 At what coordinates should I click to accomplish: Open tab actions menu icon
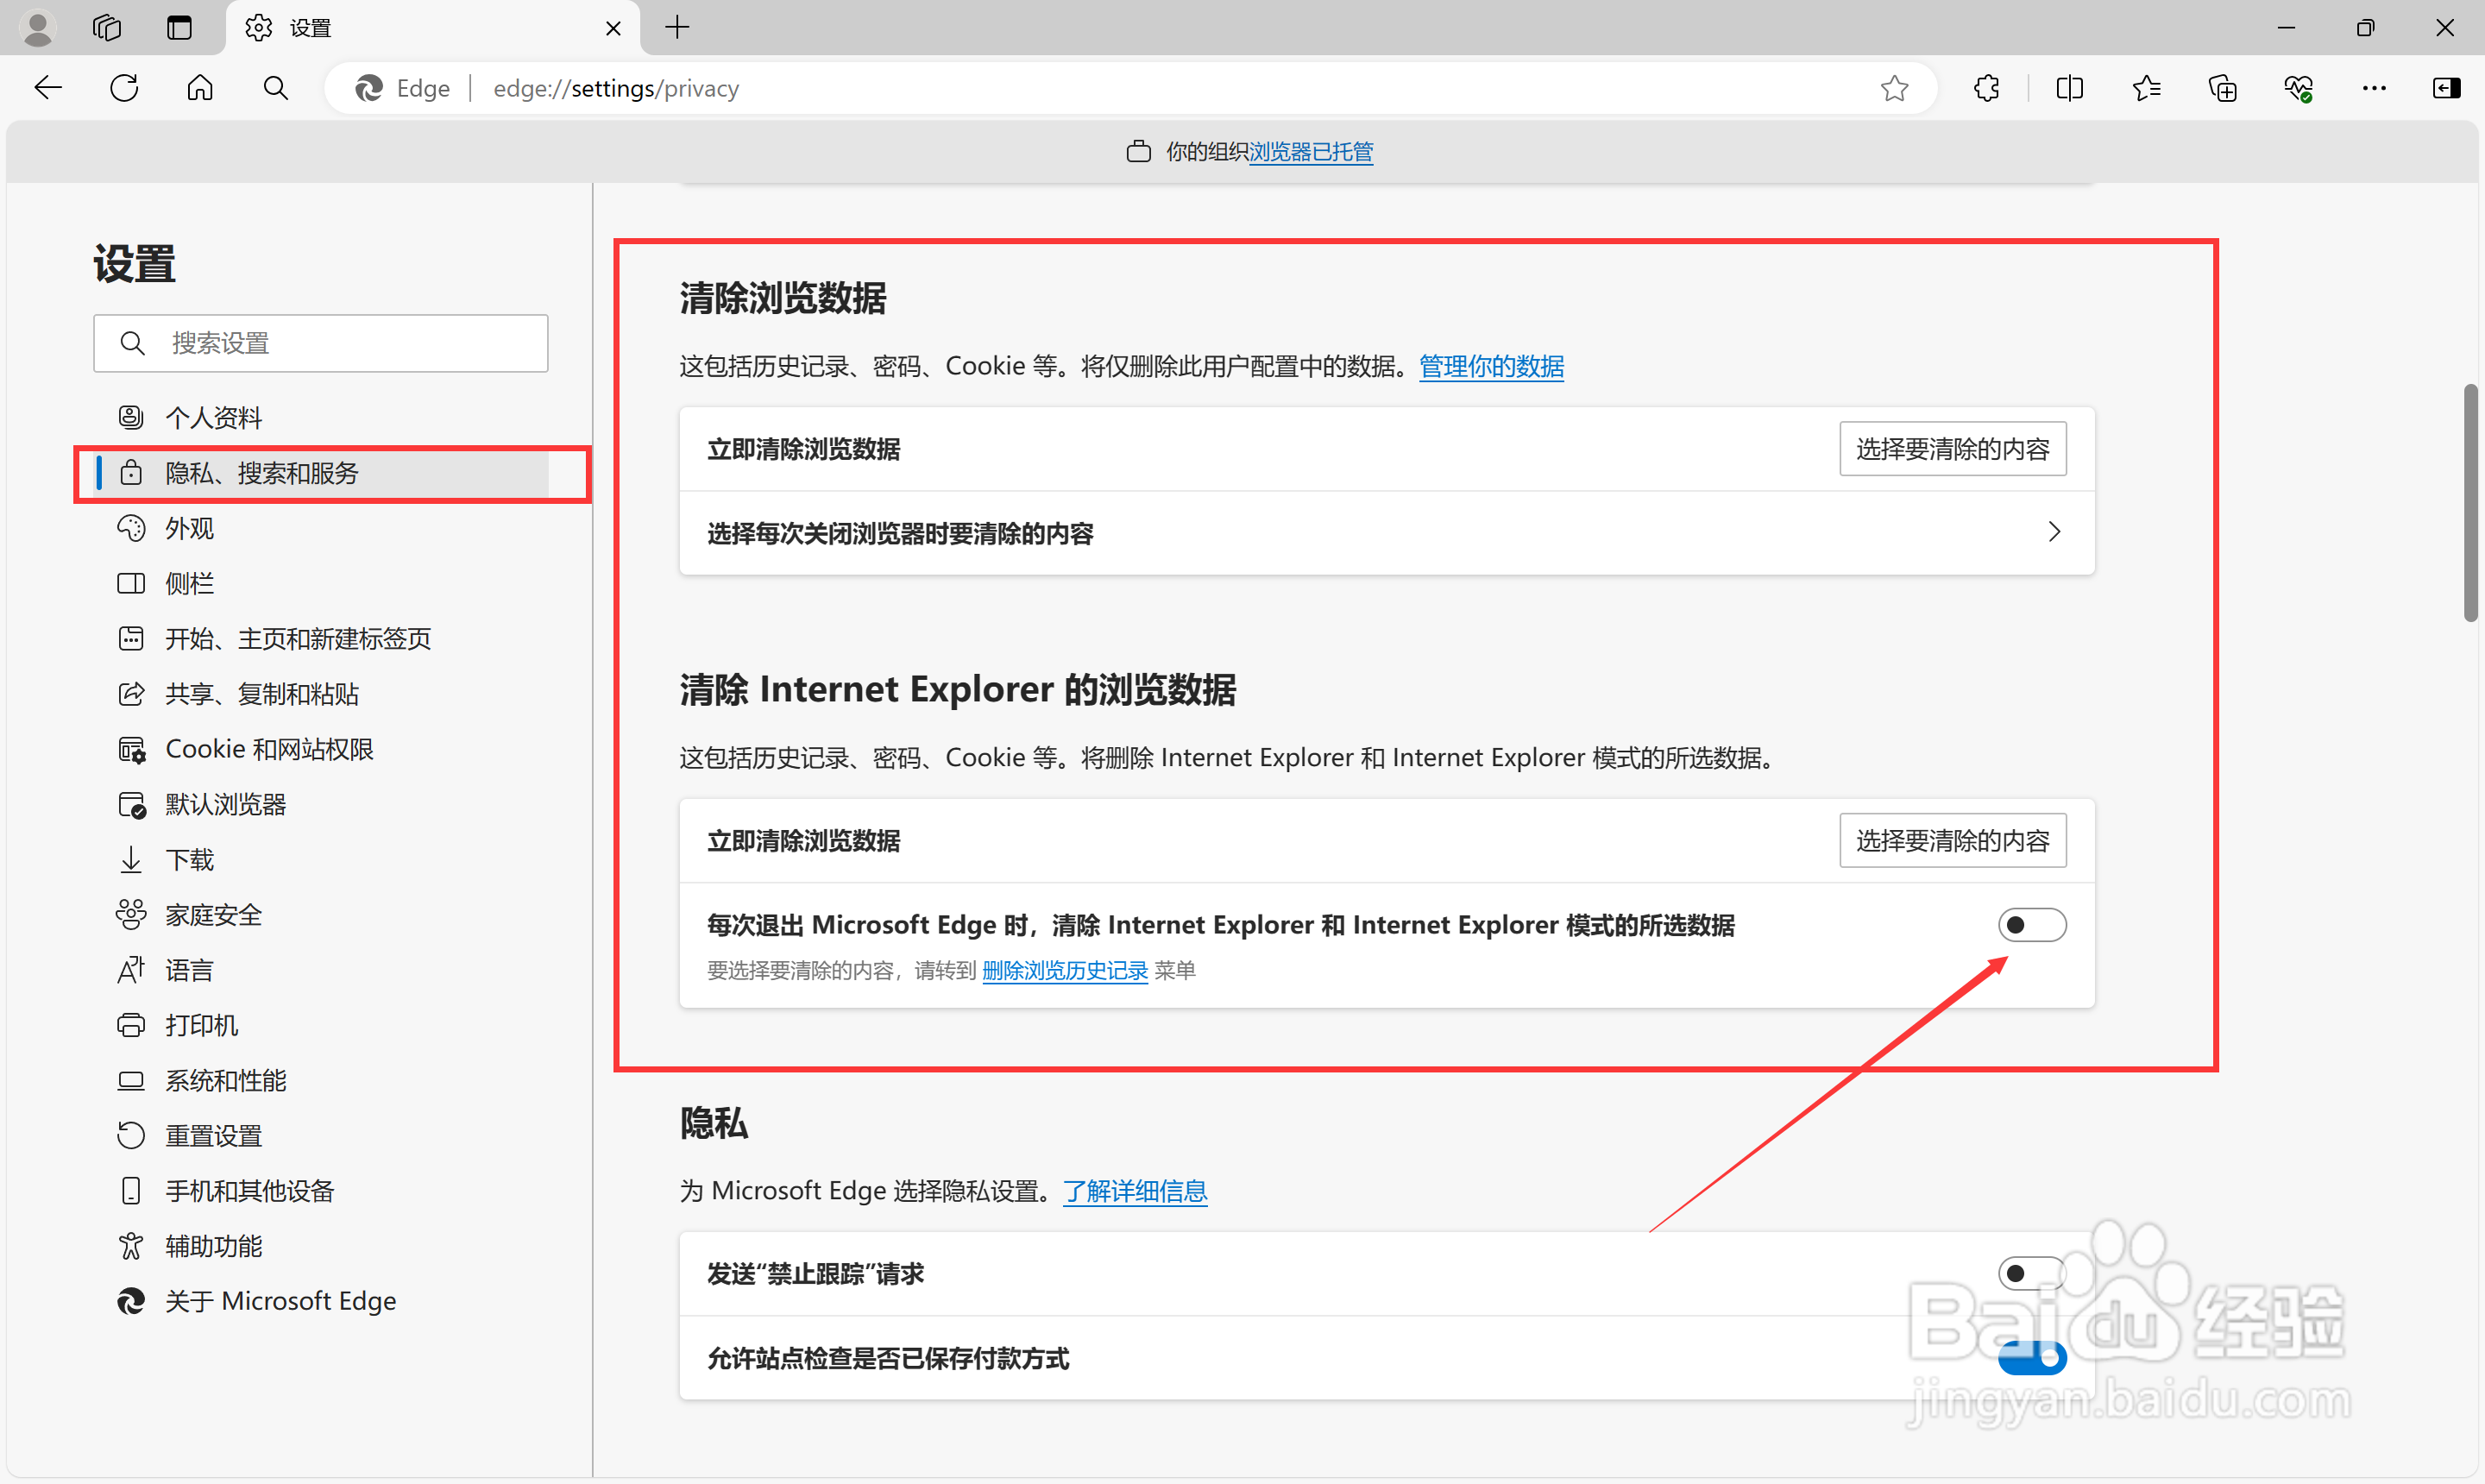180,27
